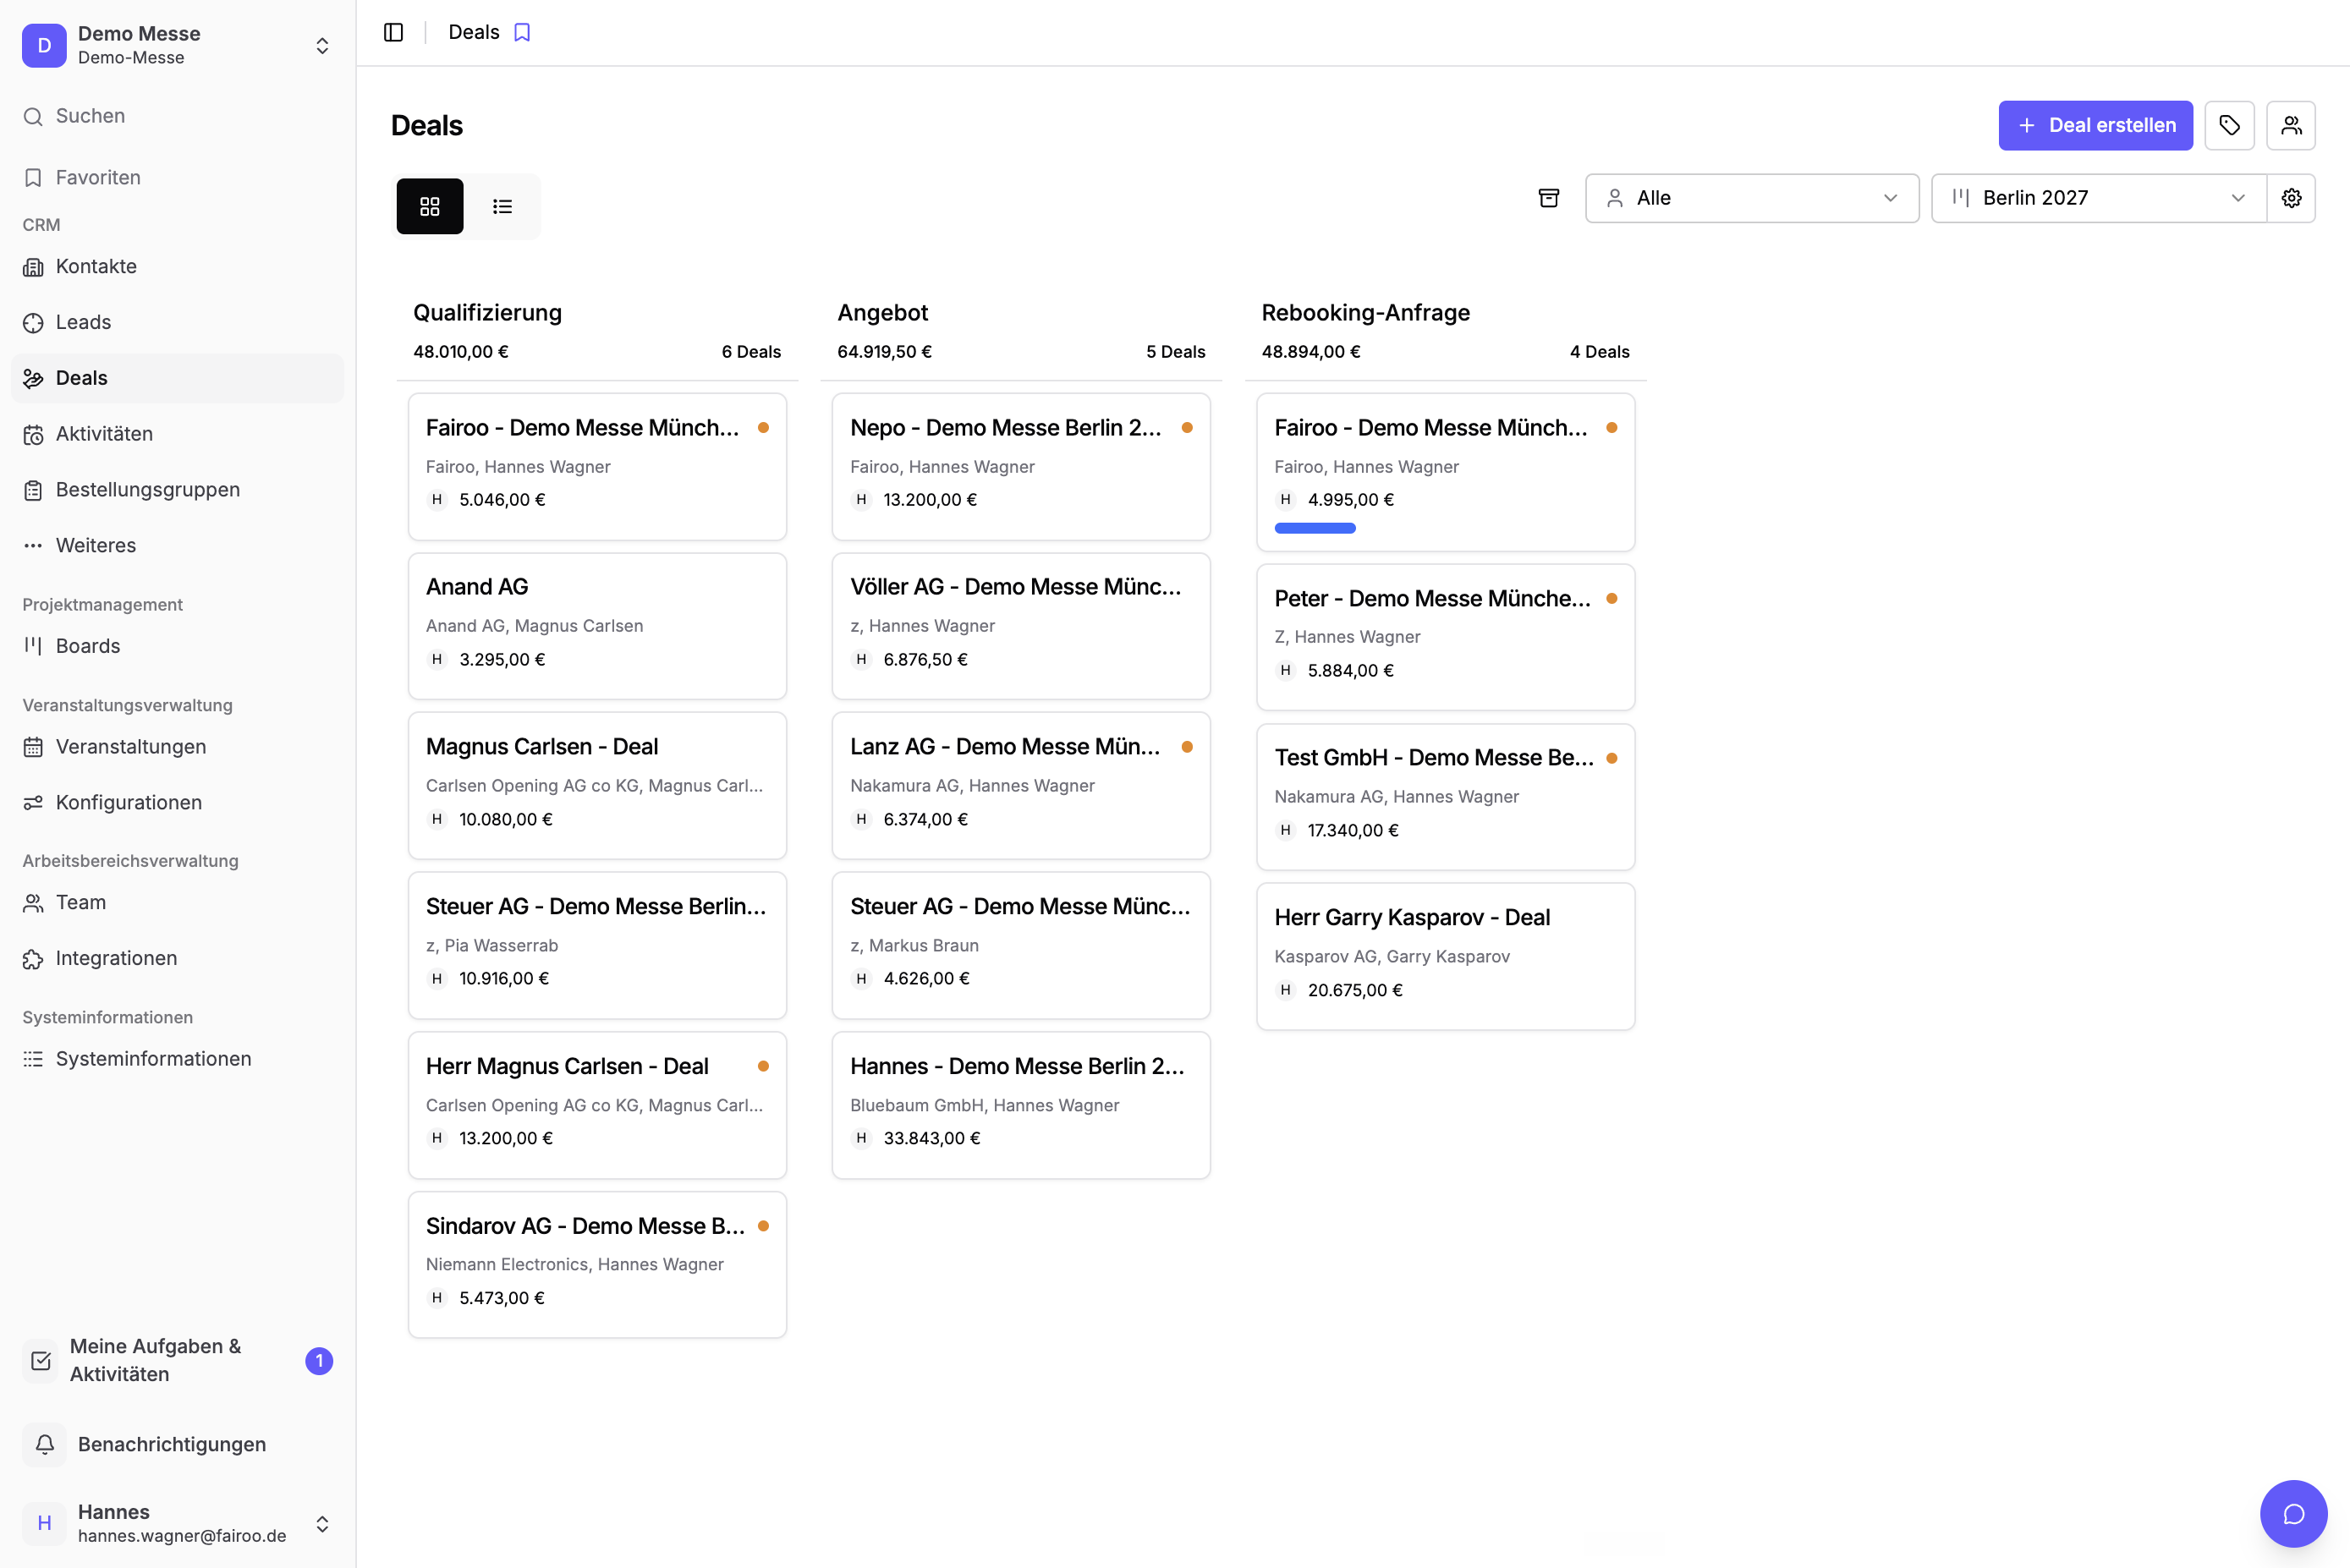Viewport: 2350px width, 1568px height.
Task: Open the users icon button beside tags
Action: tap(2291, 125)
